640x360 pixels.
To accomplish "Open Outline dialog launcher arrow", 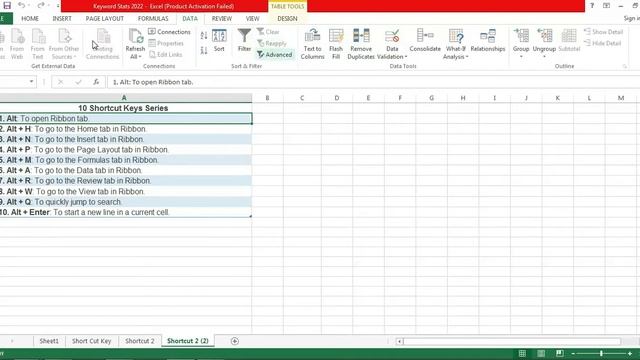I will 624,66.
